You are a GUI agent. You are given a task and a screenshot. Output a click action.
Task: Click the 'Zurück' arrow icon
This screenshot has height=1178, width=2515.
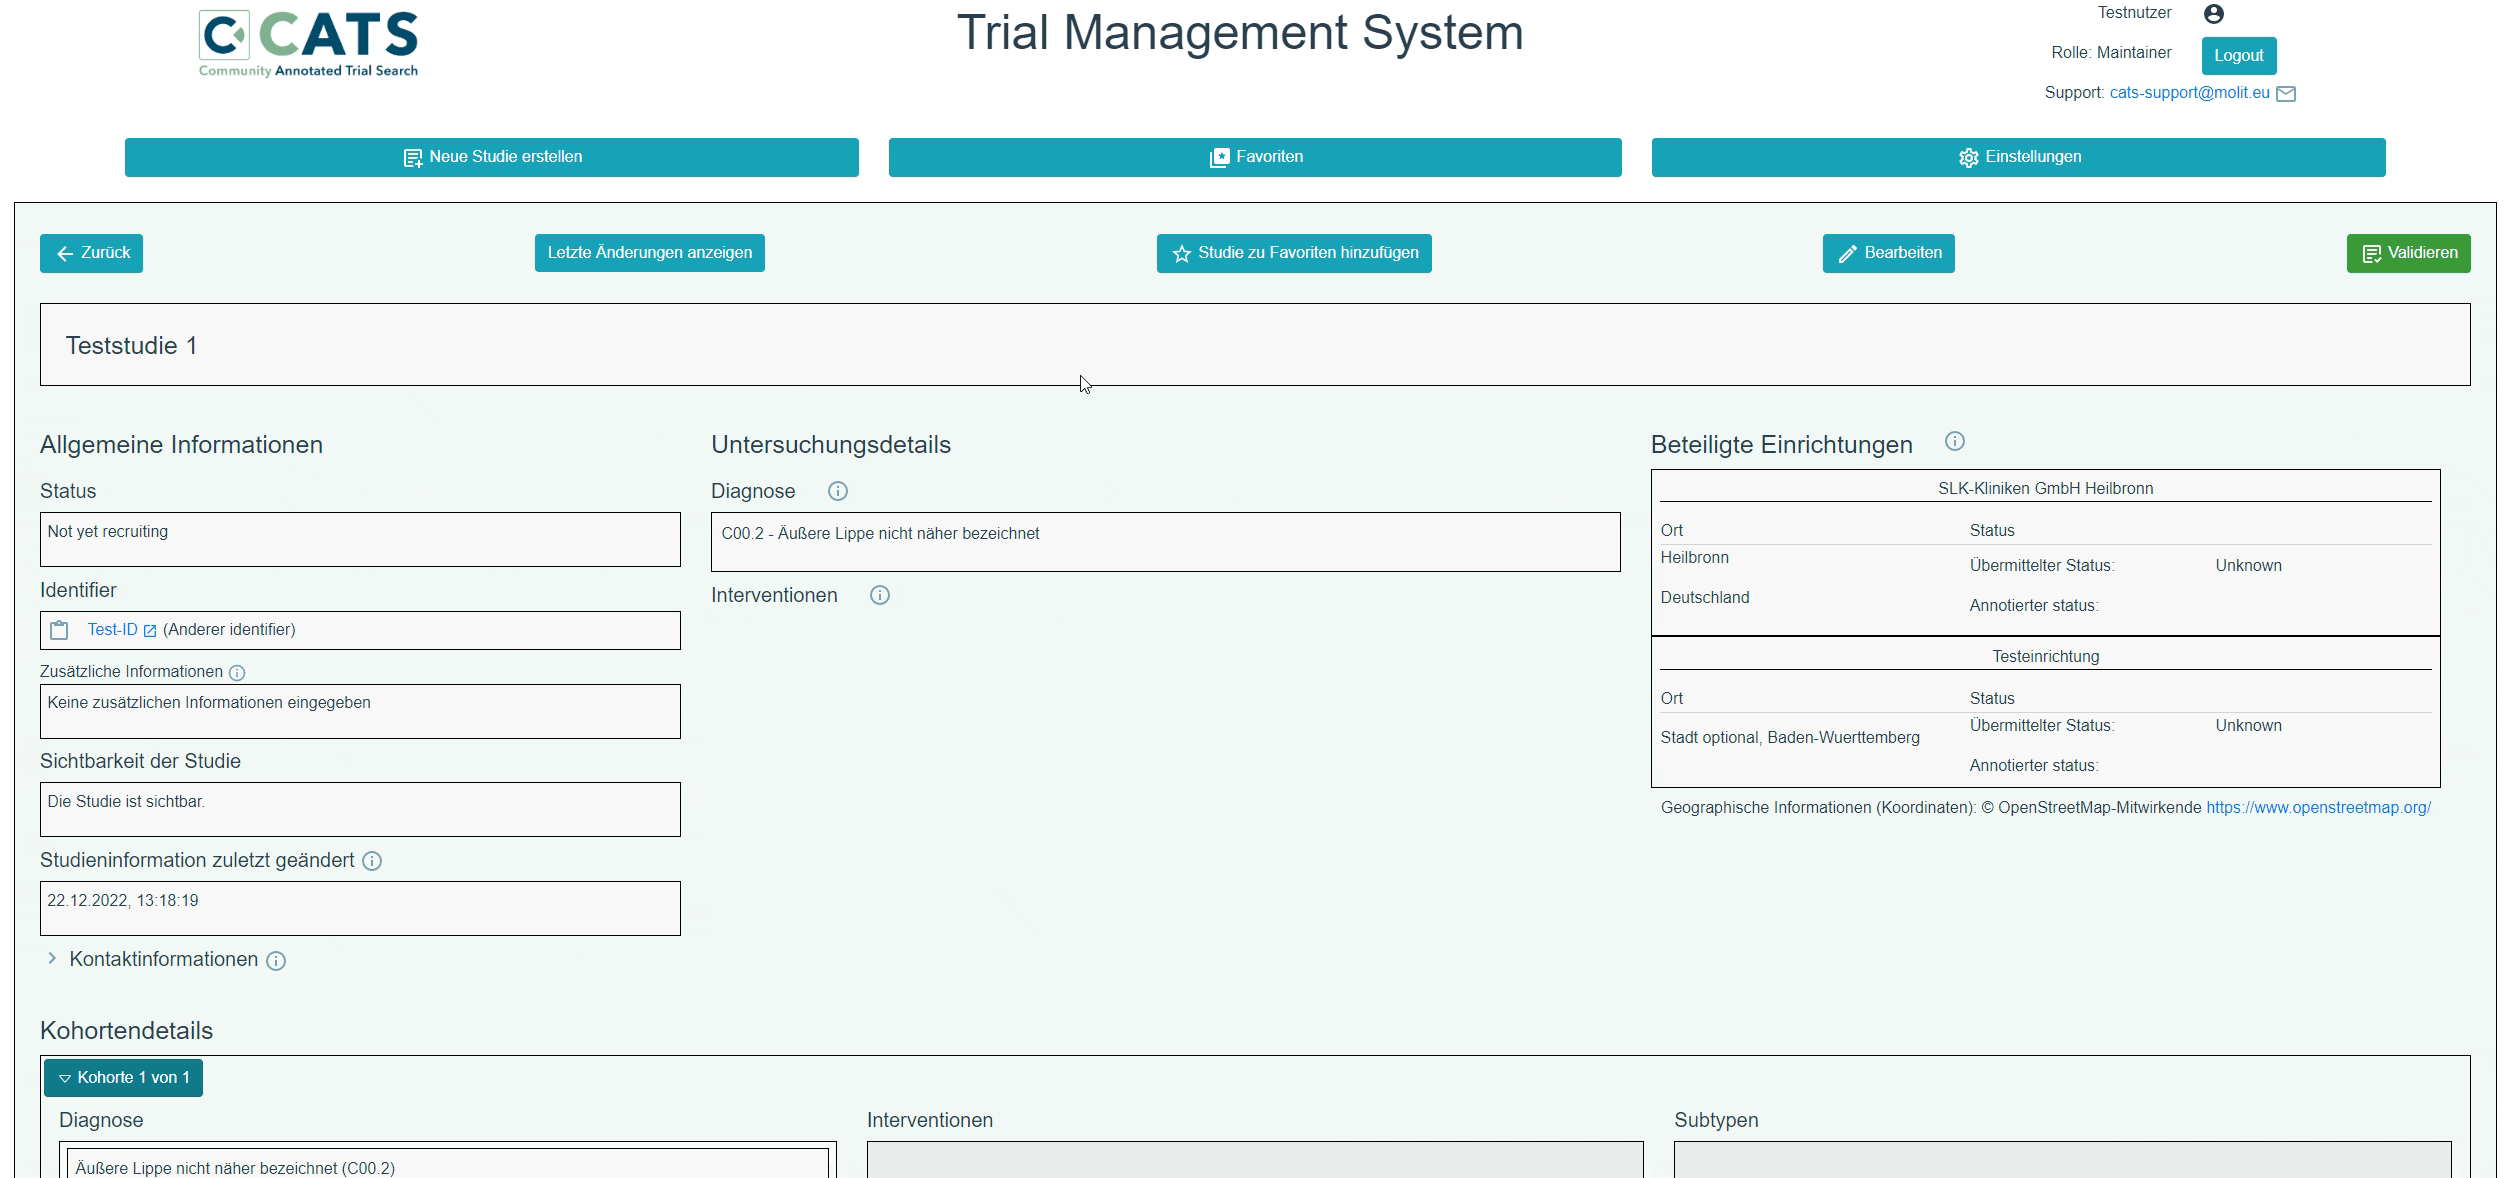(66, 252)
